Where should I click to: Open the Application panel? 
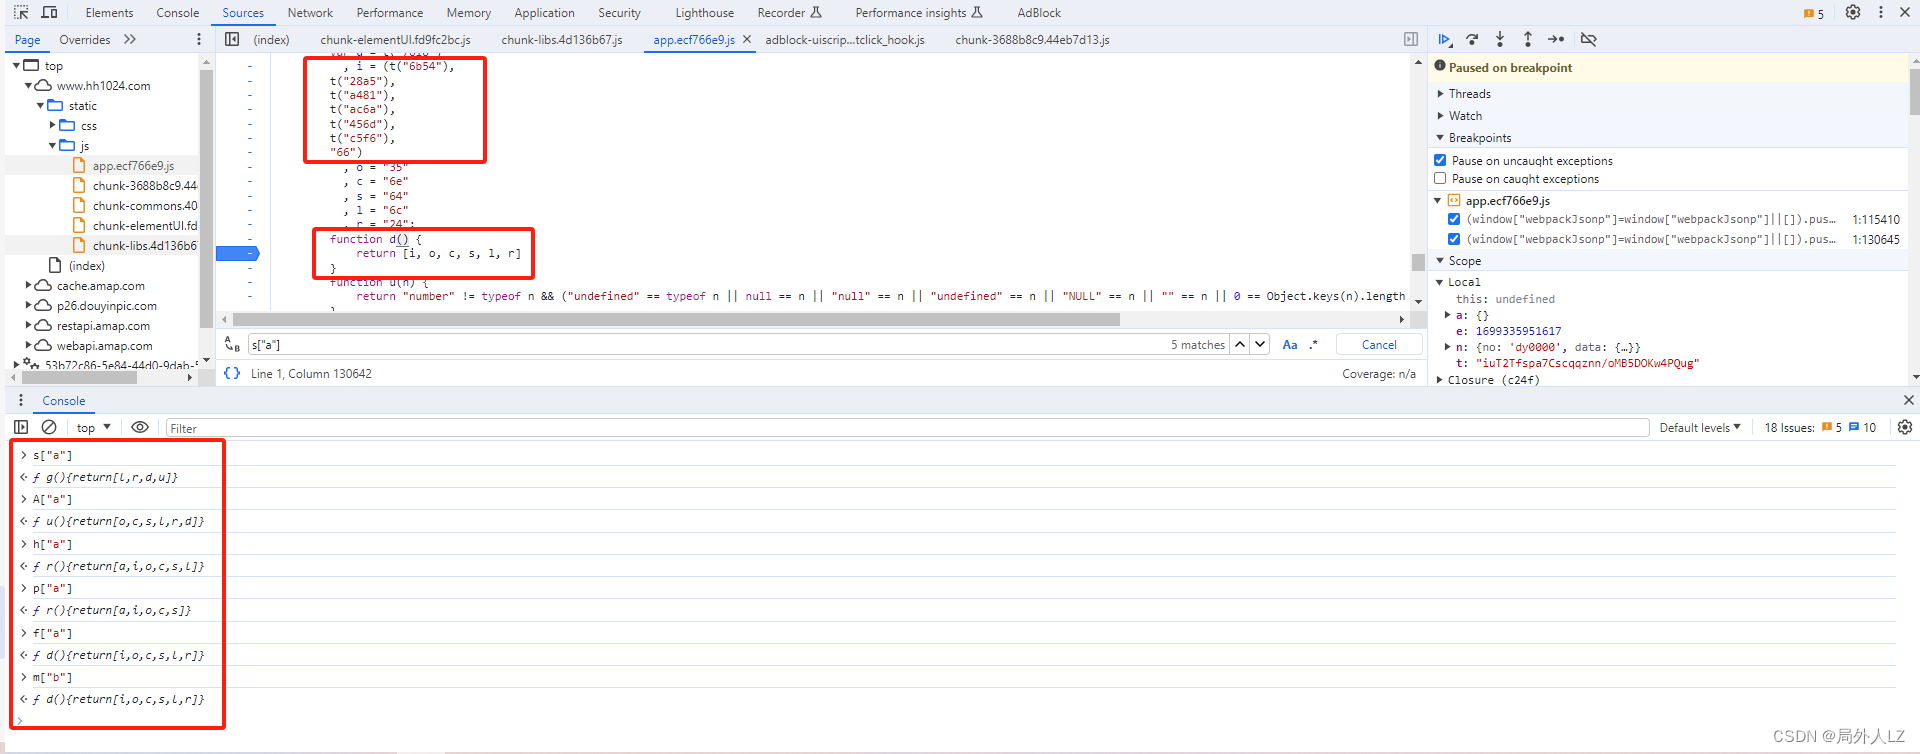[x=544, y=13]
